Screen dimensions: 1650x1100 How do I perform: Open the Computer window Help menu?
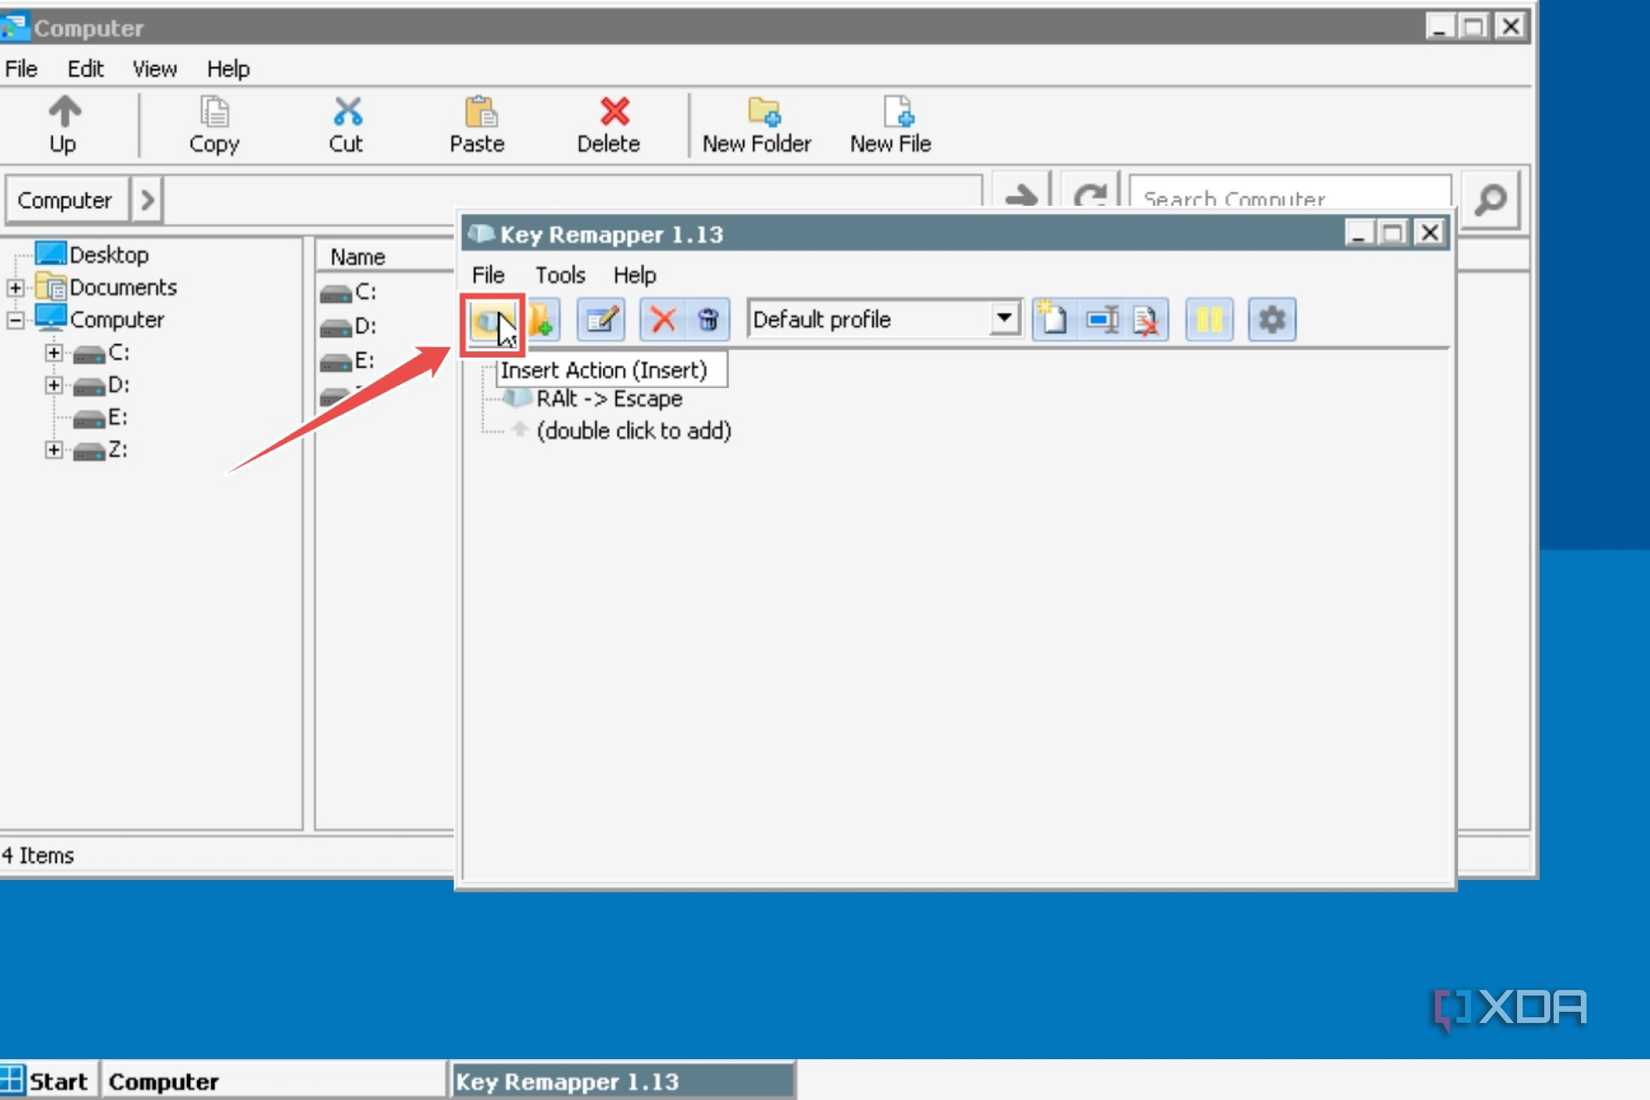tap(228, 69)
